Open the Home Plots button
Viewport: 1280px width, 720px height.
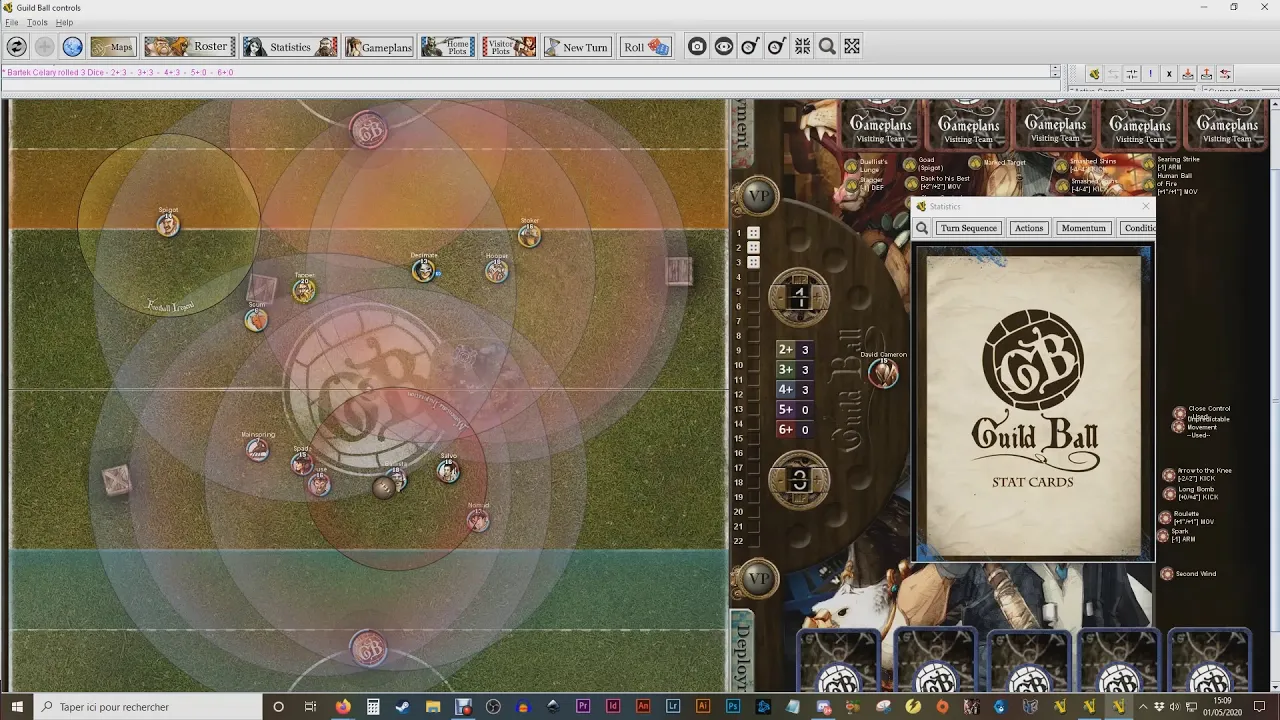click(x=448, y=46)
